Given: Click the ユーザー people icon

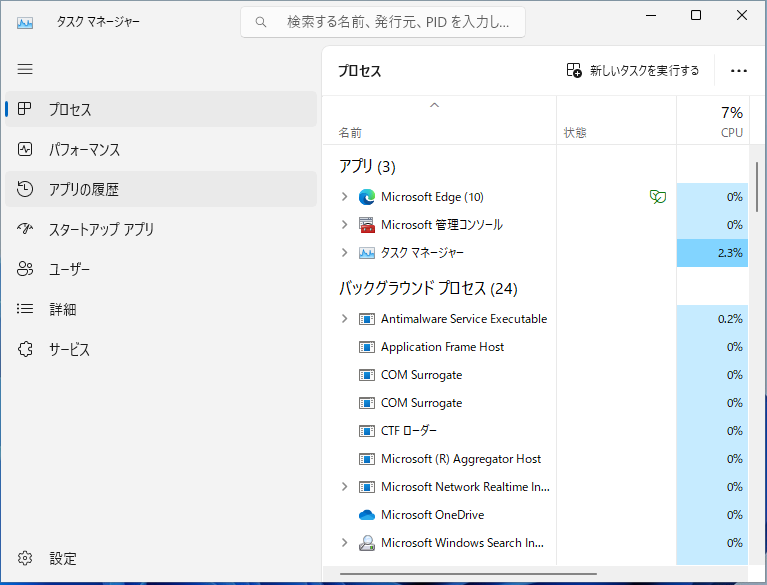Looking at the screenshot, I should 25,269.
